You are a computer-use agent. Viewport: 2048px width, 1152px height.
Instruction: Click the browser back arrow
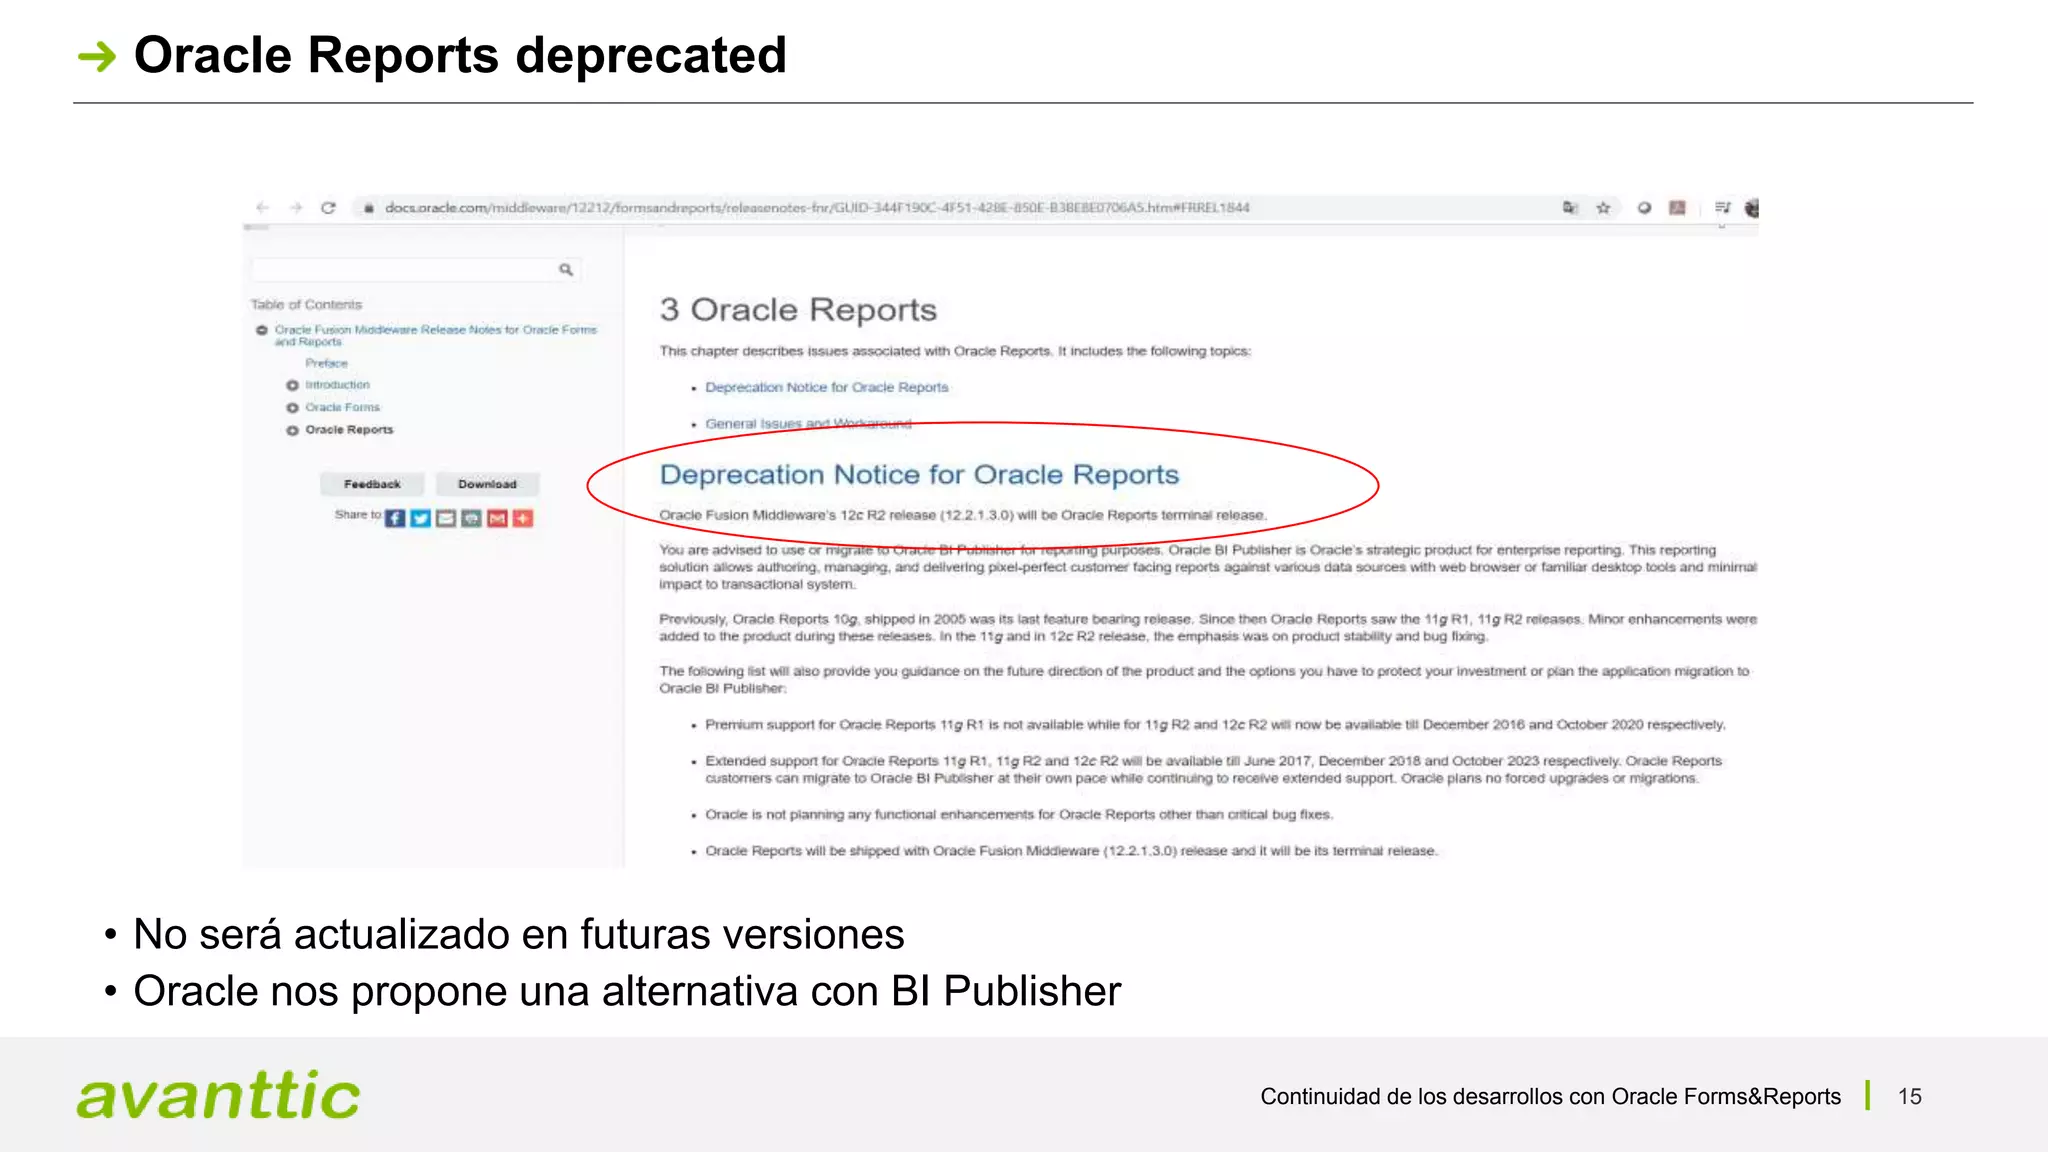(x=263, y=208)
